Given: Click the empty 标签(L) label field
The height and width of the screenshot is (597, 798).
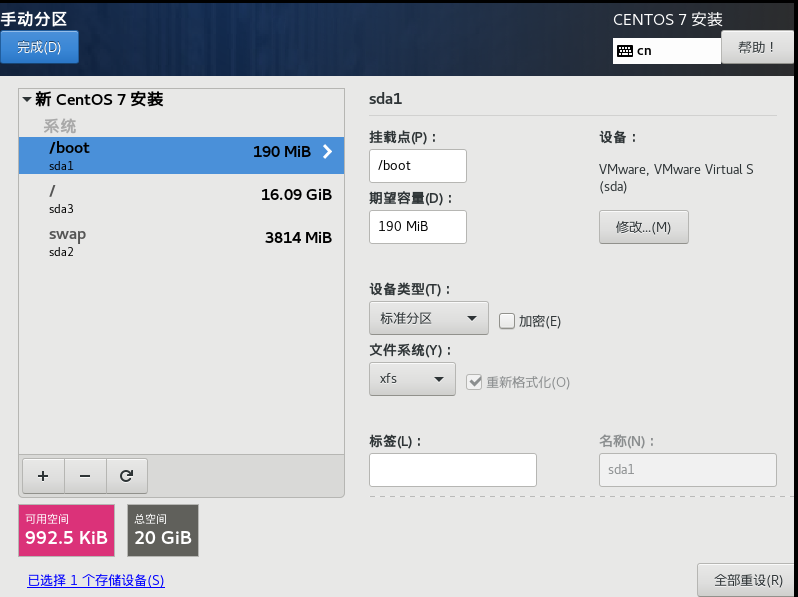Looking at the screenshot, I should [x=453, y=470].
